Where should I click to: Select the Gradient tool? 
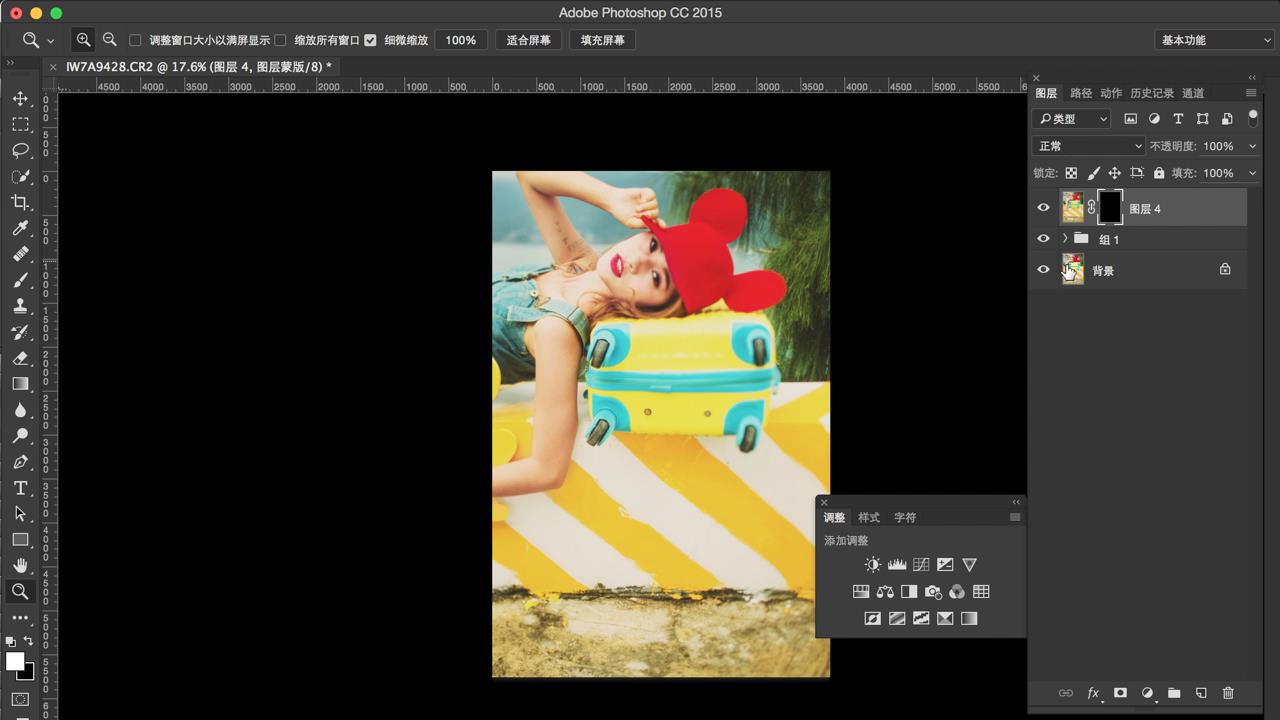(x=20, y=384)
